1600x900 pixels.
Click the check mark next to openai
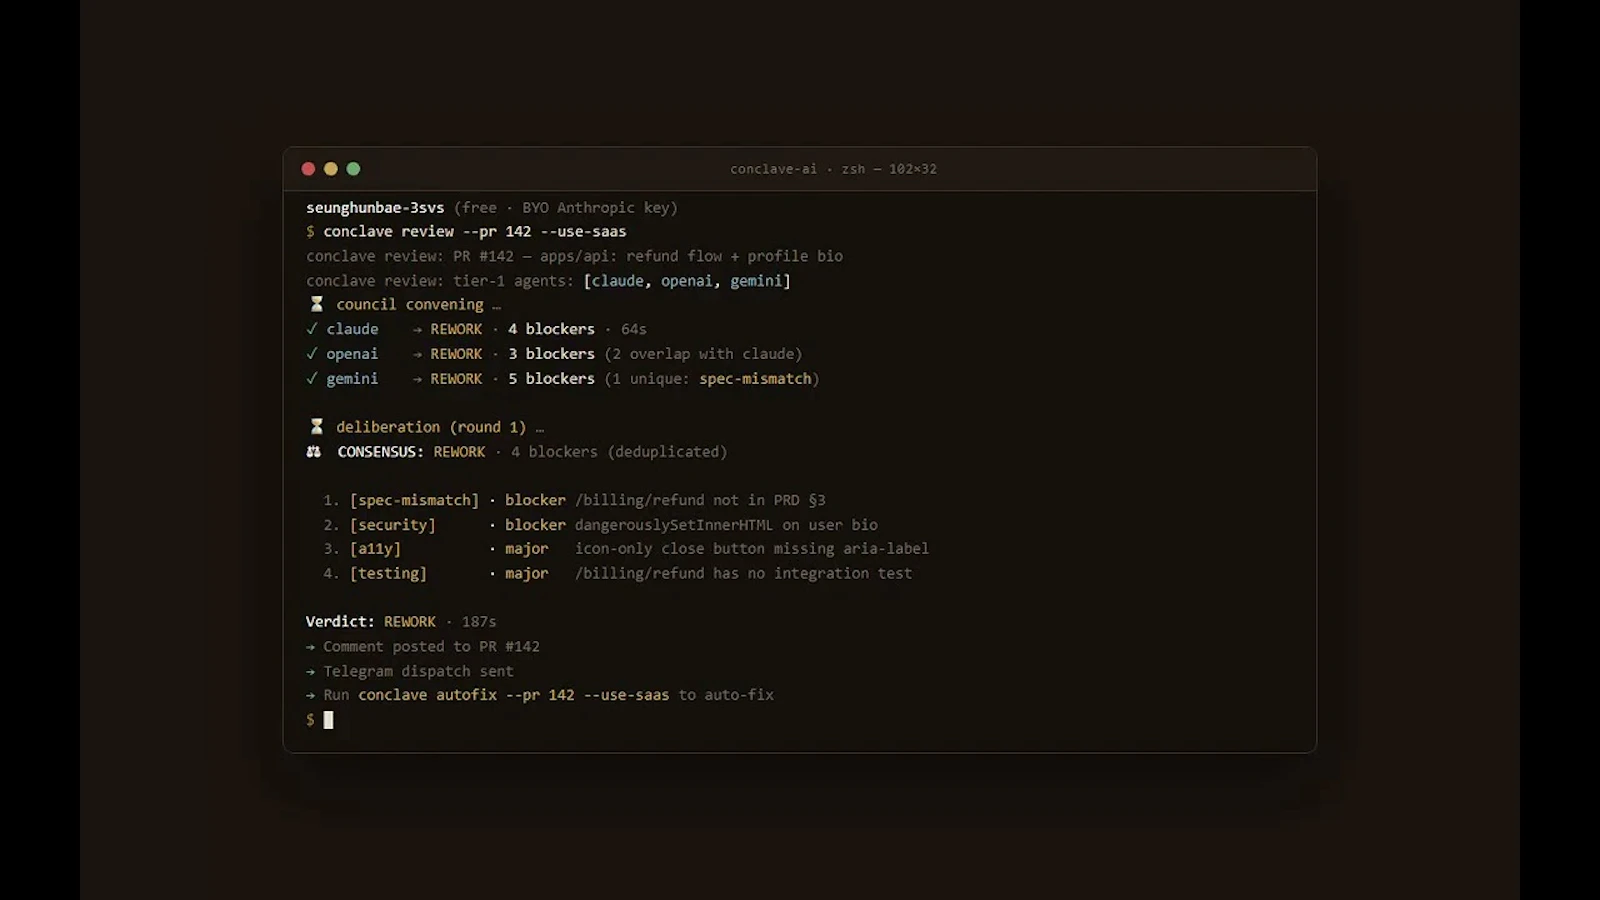[x=312, y=354]
